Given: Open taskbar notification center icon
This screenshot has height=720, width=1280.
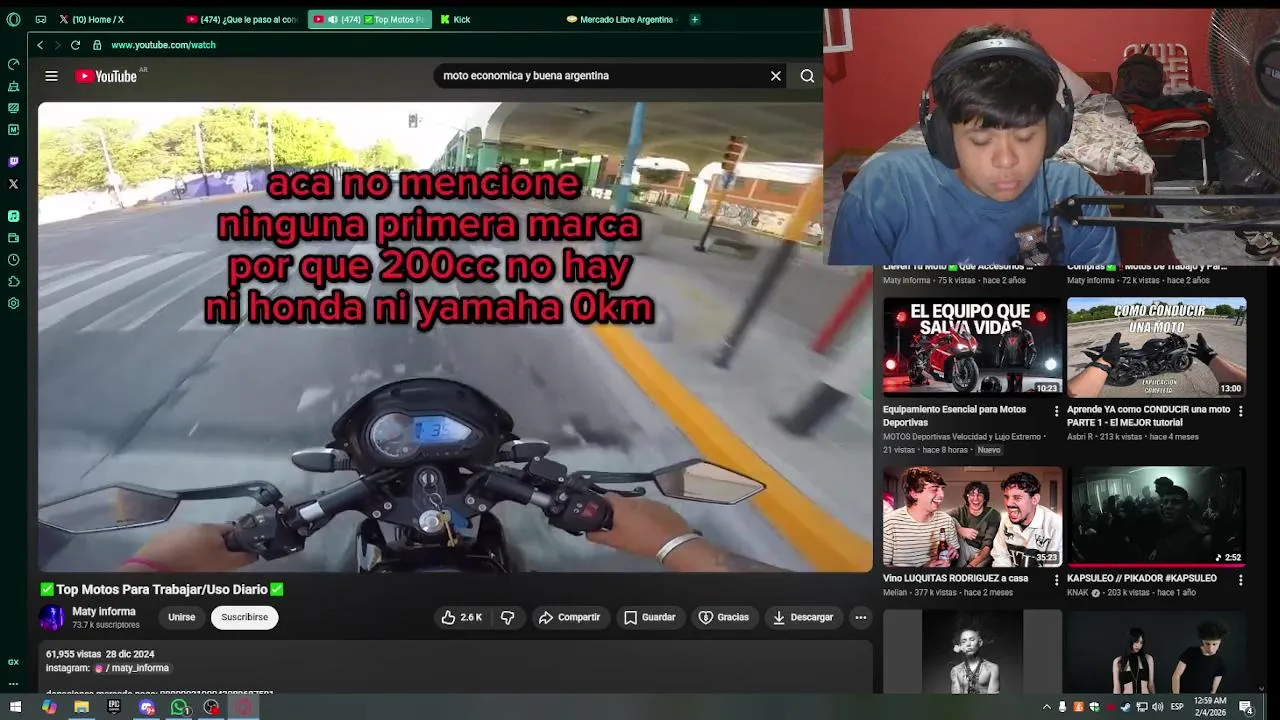Looking at the screenshot, I should pyautogui.click(x=1246, y=707).
